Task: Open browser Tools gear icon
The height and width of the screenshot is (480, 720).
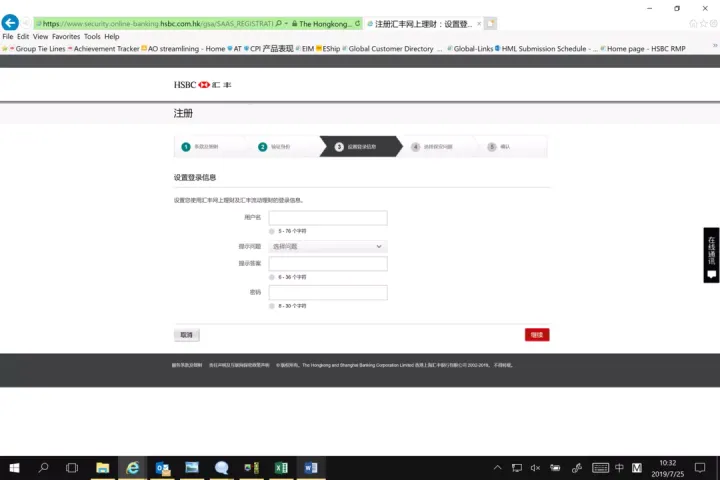Action: pos(714,23)
